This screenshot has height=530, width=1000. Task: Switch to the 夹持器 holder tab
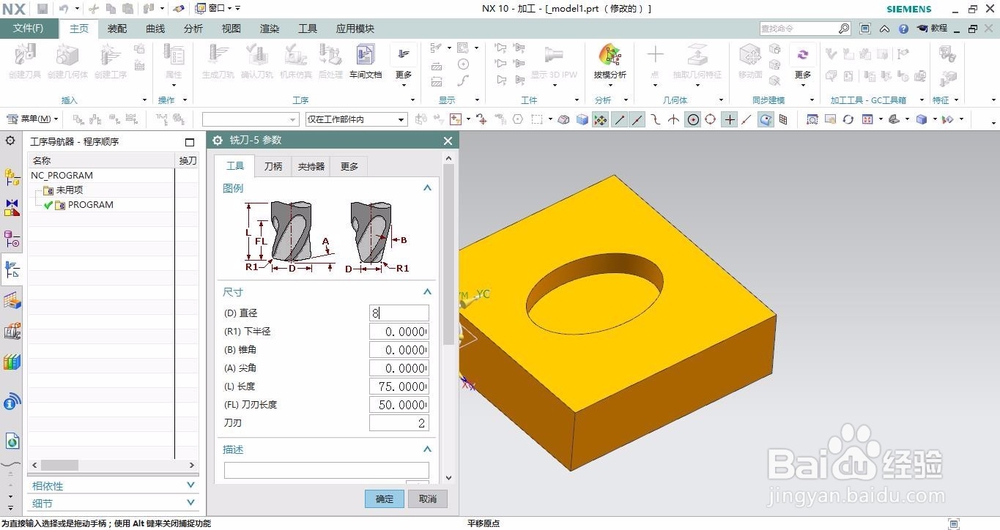(x=311, y=166)
